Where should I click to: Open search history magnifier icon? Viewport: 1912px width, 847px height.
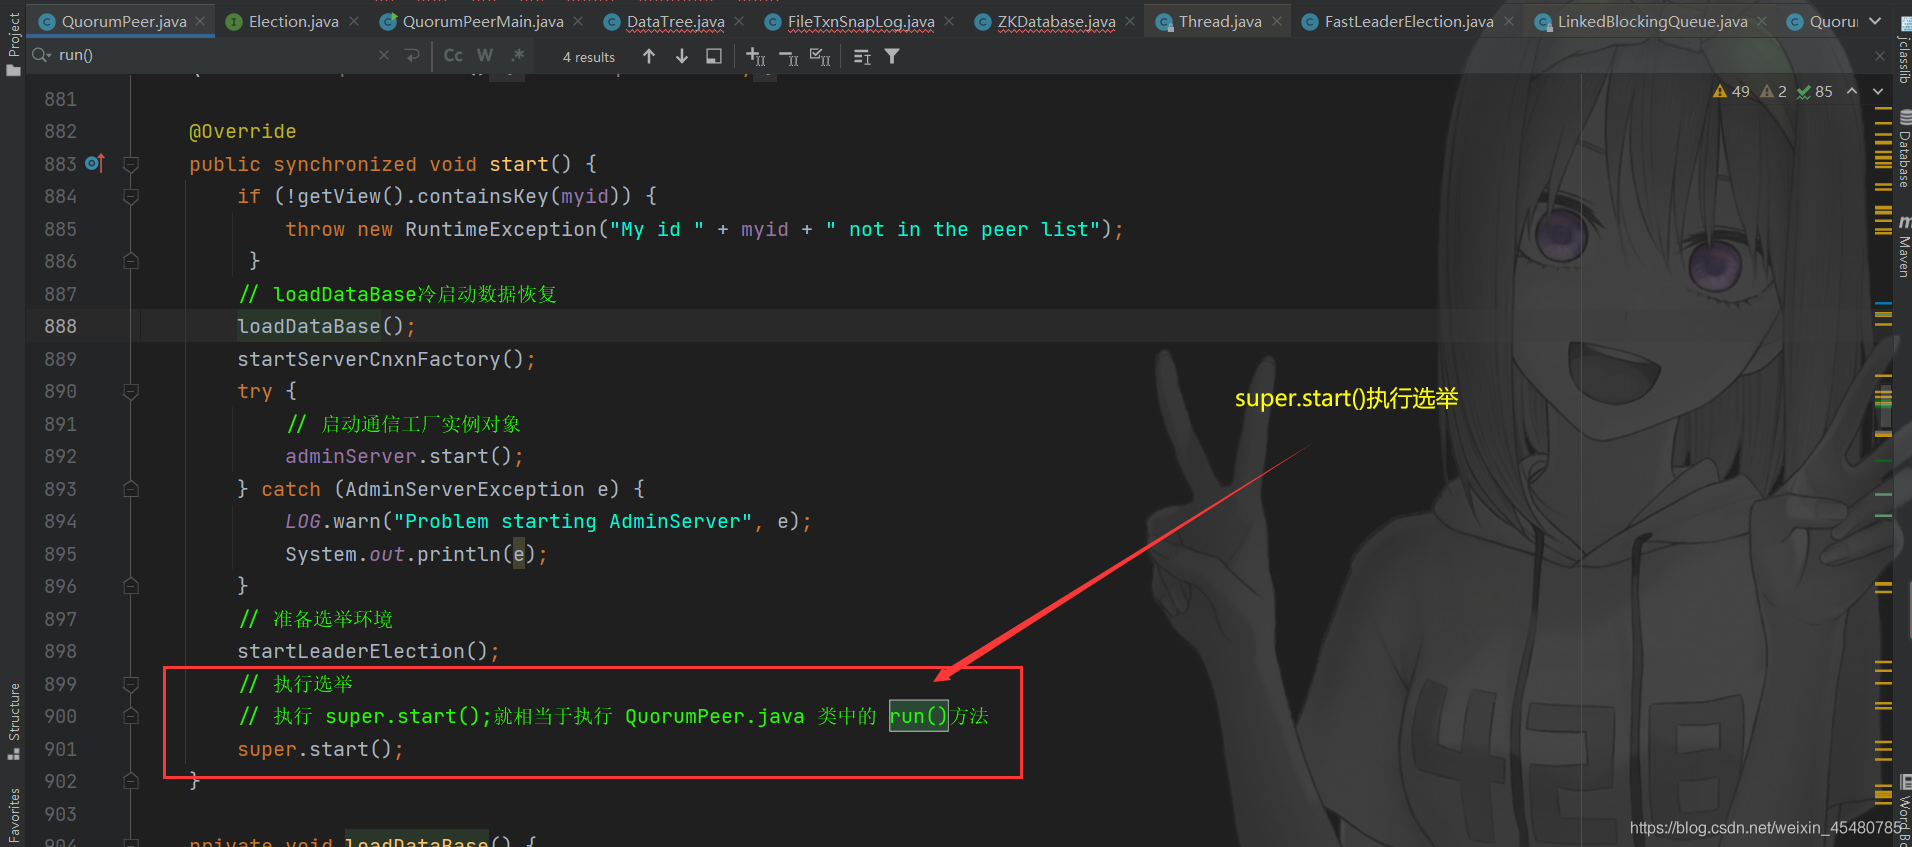click(42, 56)
